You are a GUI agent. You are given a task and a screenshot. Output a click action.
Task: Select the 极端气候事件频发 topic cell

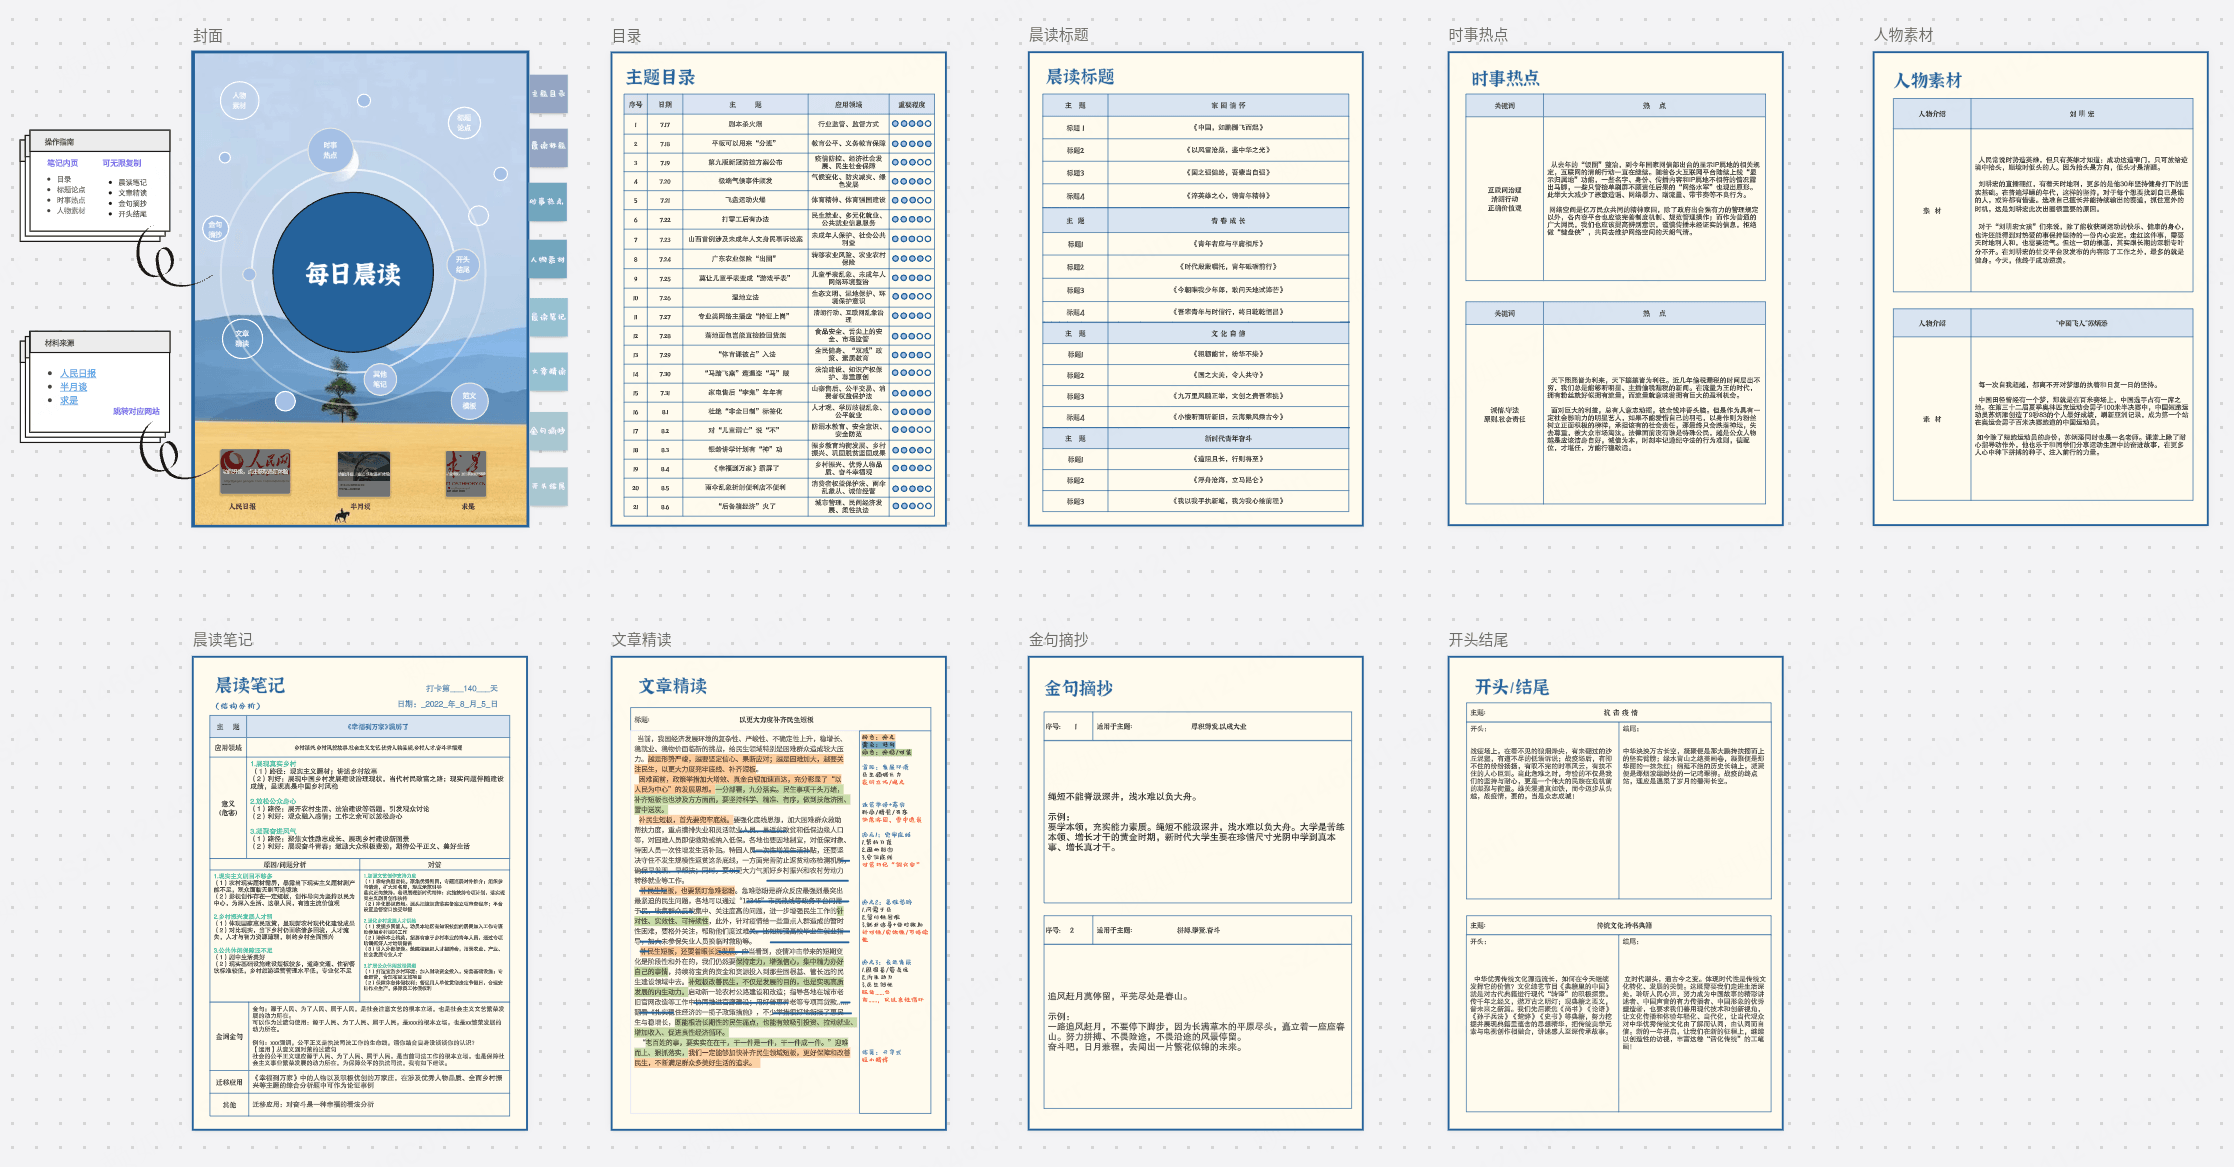pyautogui.click(x=745, y=182)
